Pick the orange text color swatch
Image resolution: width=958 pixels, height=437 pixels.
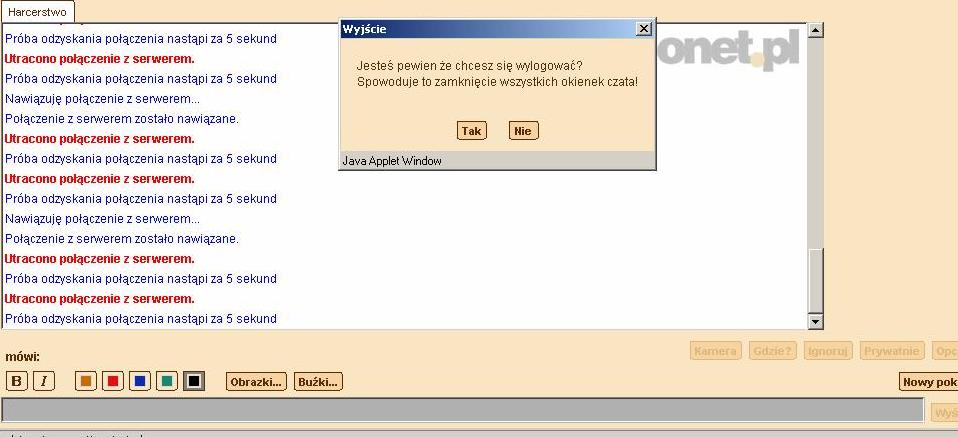coord(86,381)
